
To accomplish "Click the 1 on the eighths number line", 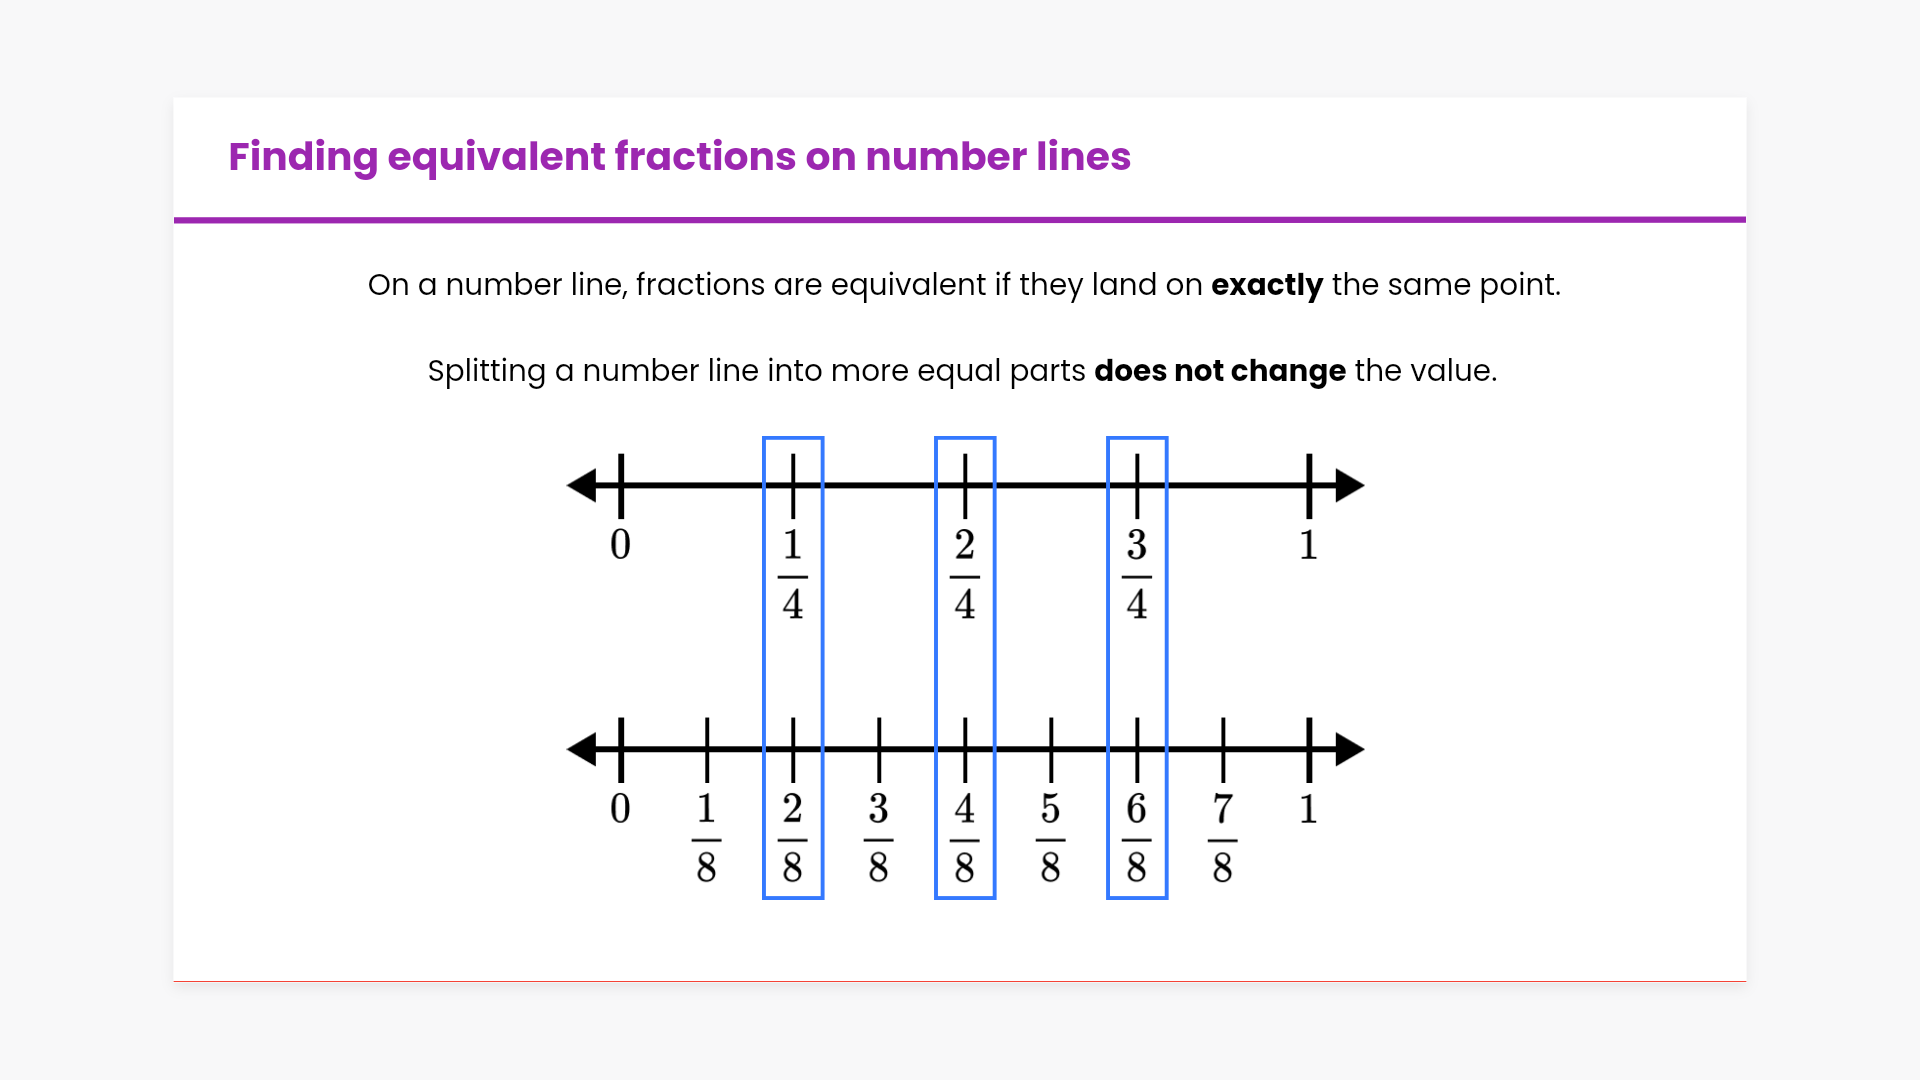I will (1308, 809).
